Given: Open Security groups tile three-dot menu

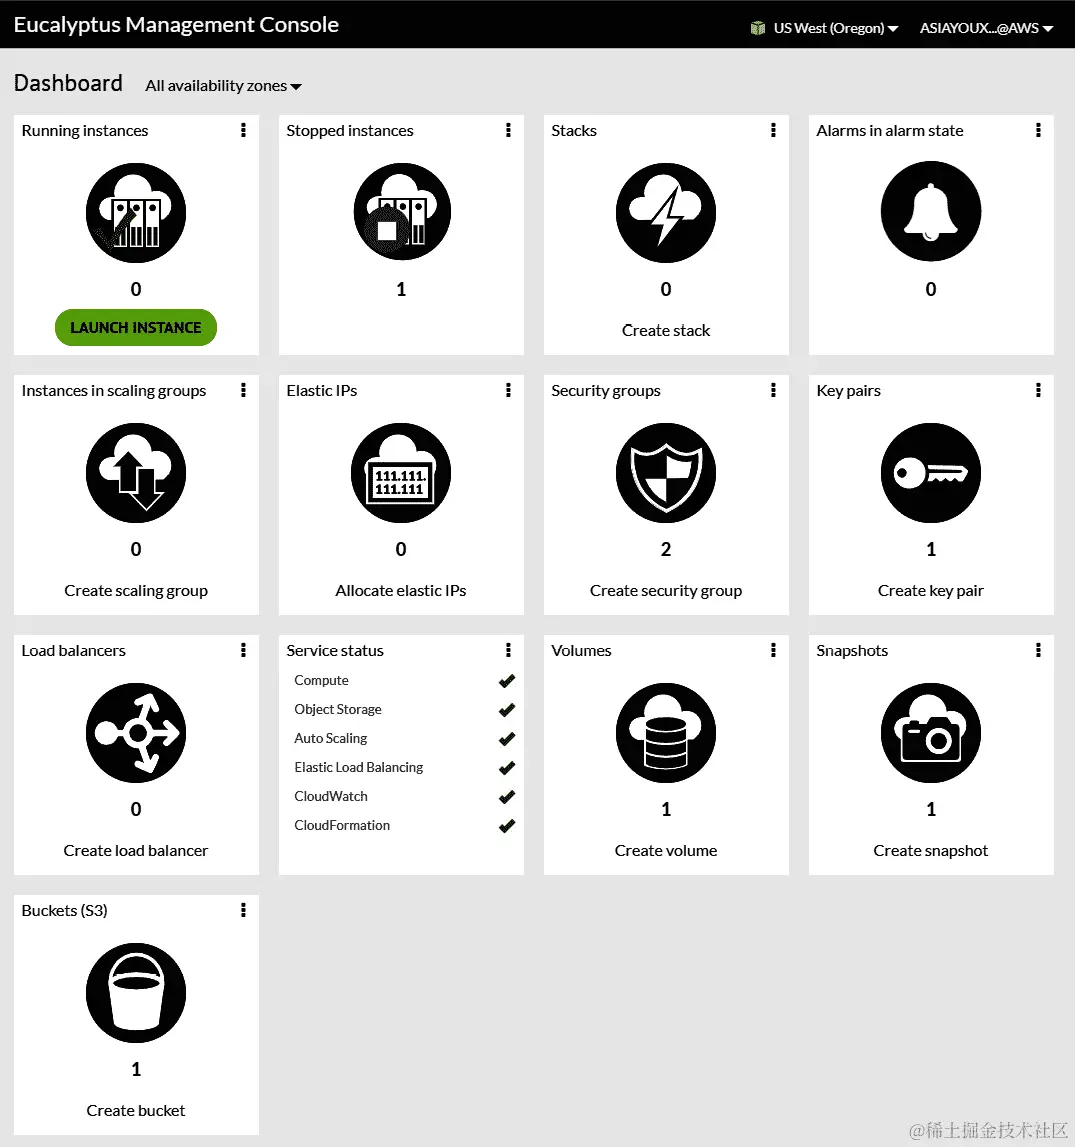Looking at the screenshot, I should tap(773, 390).
